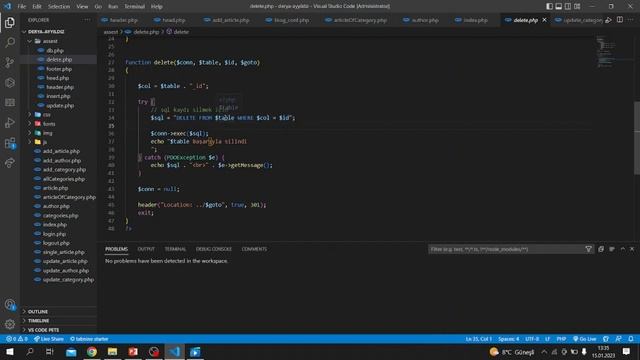This screenshot has height=360, width=640.
Task: Open footer.php in the explorer
Action: coord(59,69)
